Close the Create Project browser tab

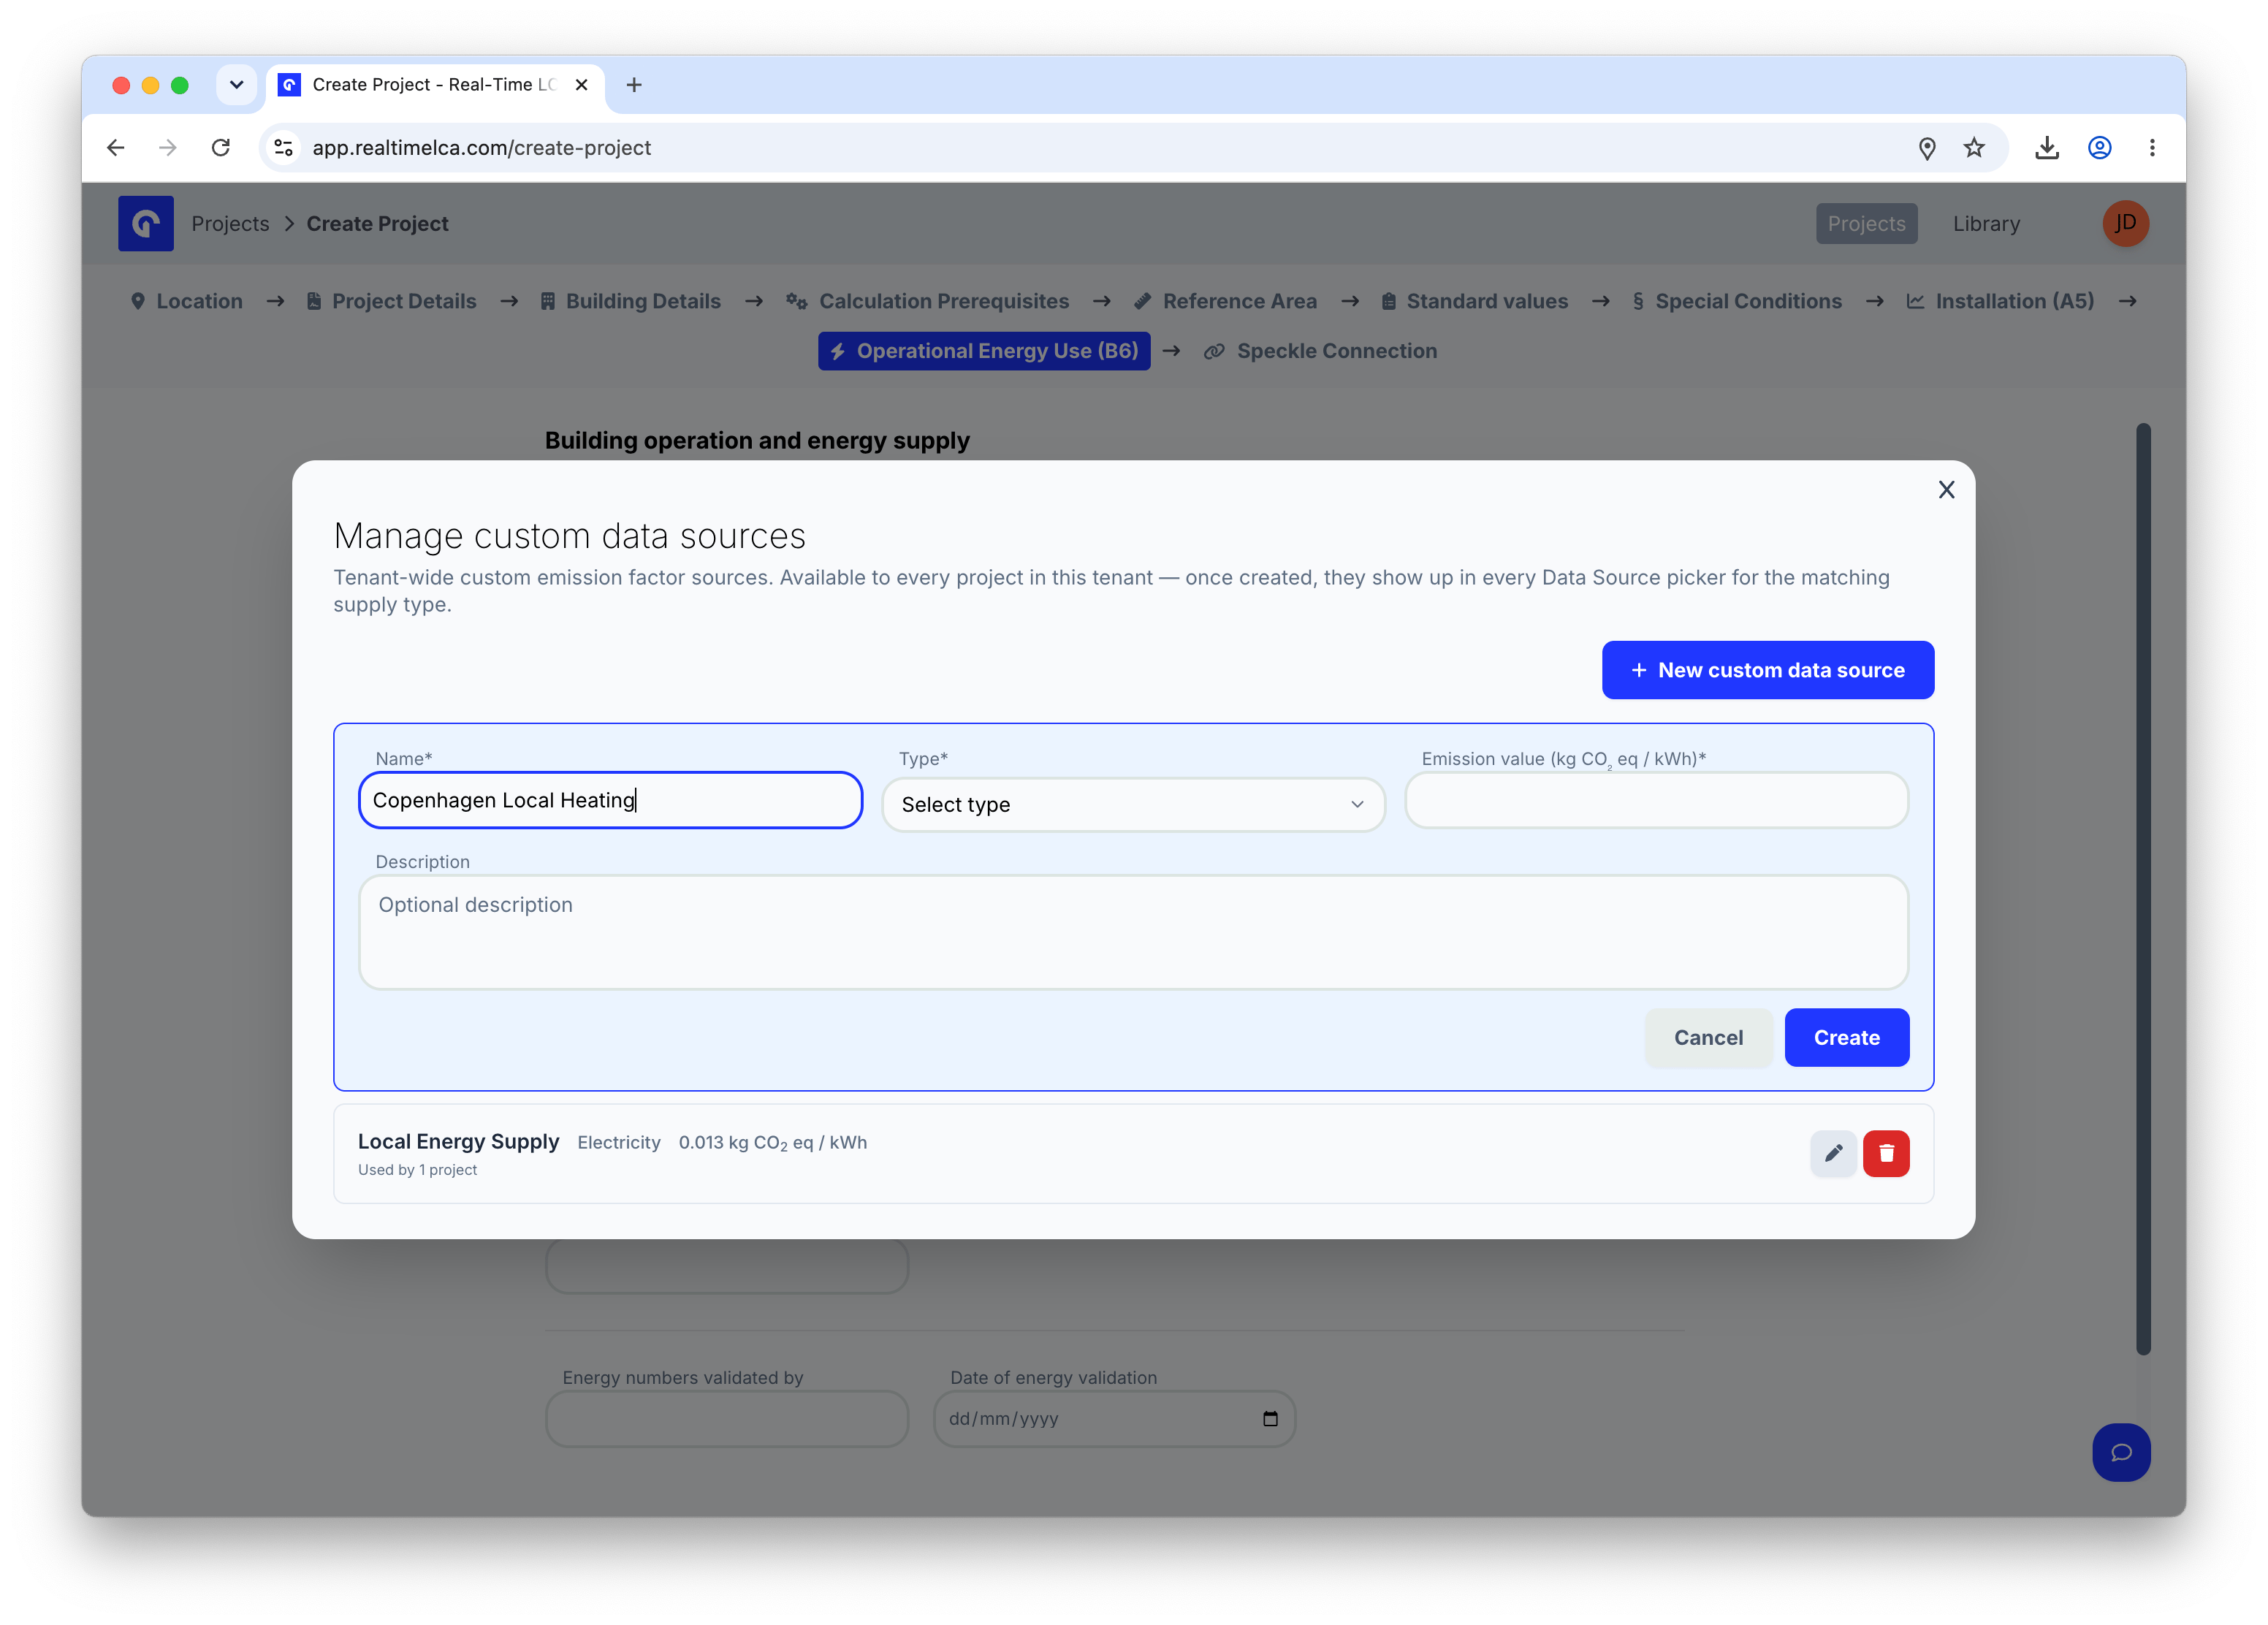coord(581,85)
